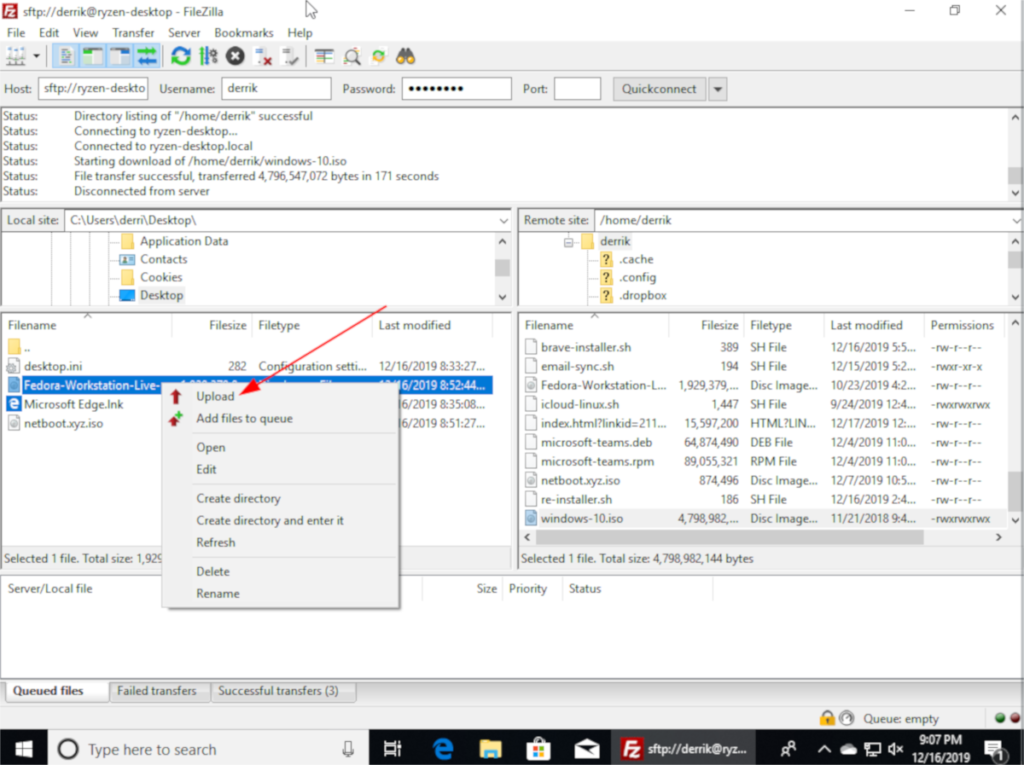Reconnect to the last used server
1024x765 pixels.
[291, 56]
